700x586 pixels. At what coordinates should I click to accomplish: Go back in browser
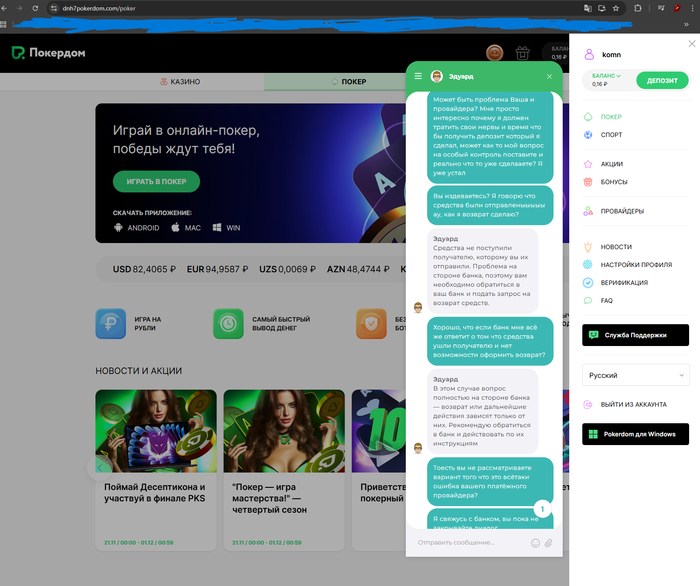4,8
